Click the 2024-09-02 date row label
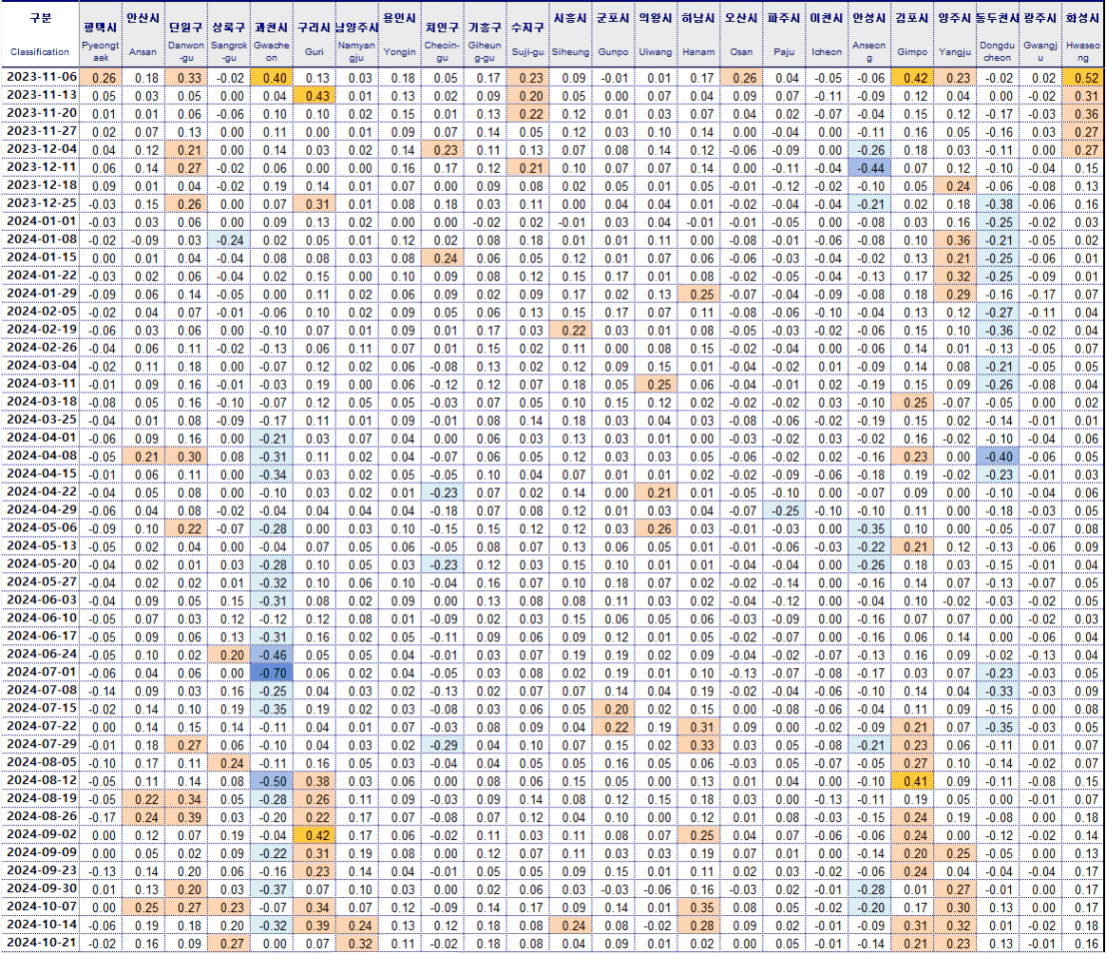This screenshot has width=1106, height=954. click(x=40, y=835)
